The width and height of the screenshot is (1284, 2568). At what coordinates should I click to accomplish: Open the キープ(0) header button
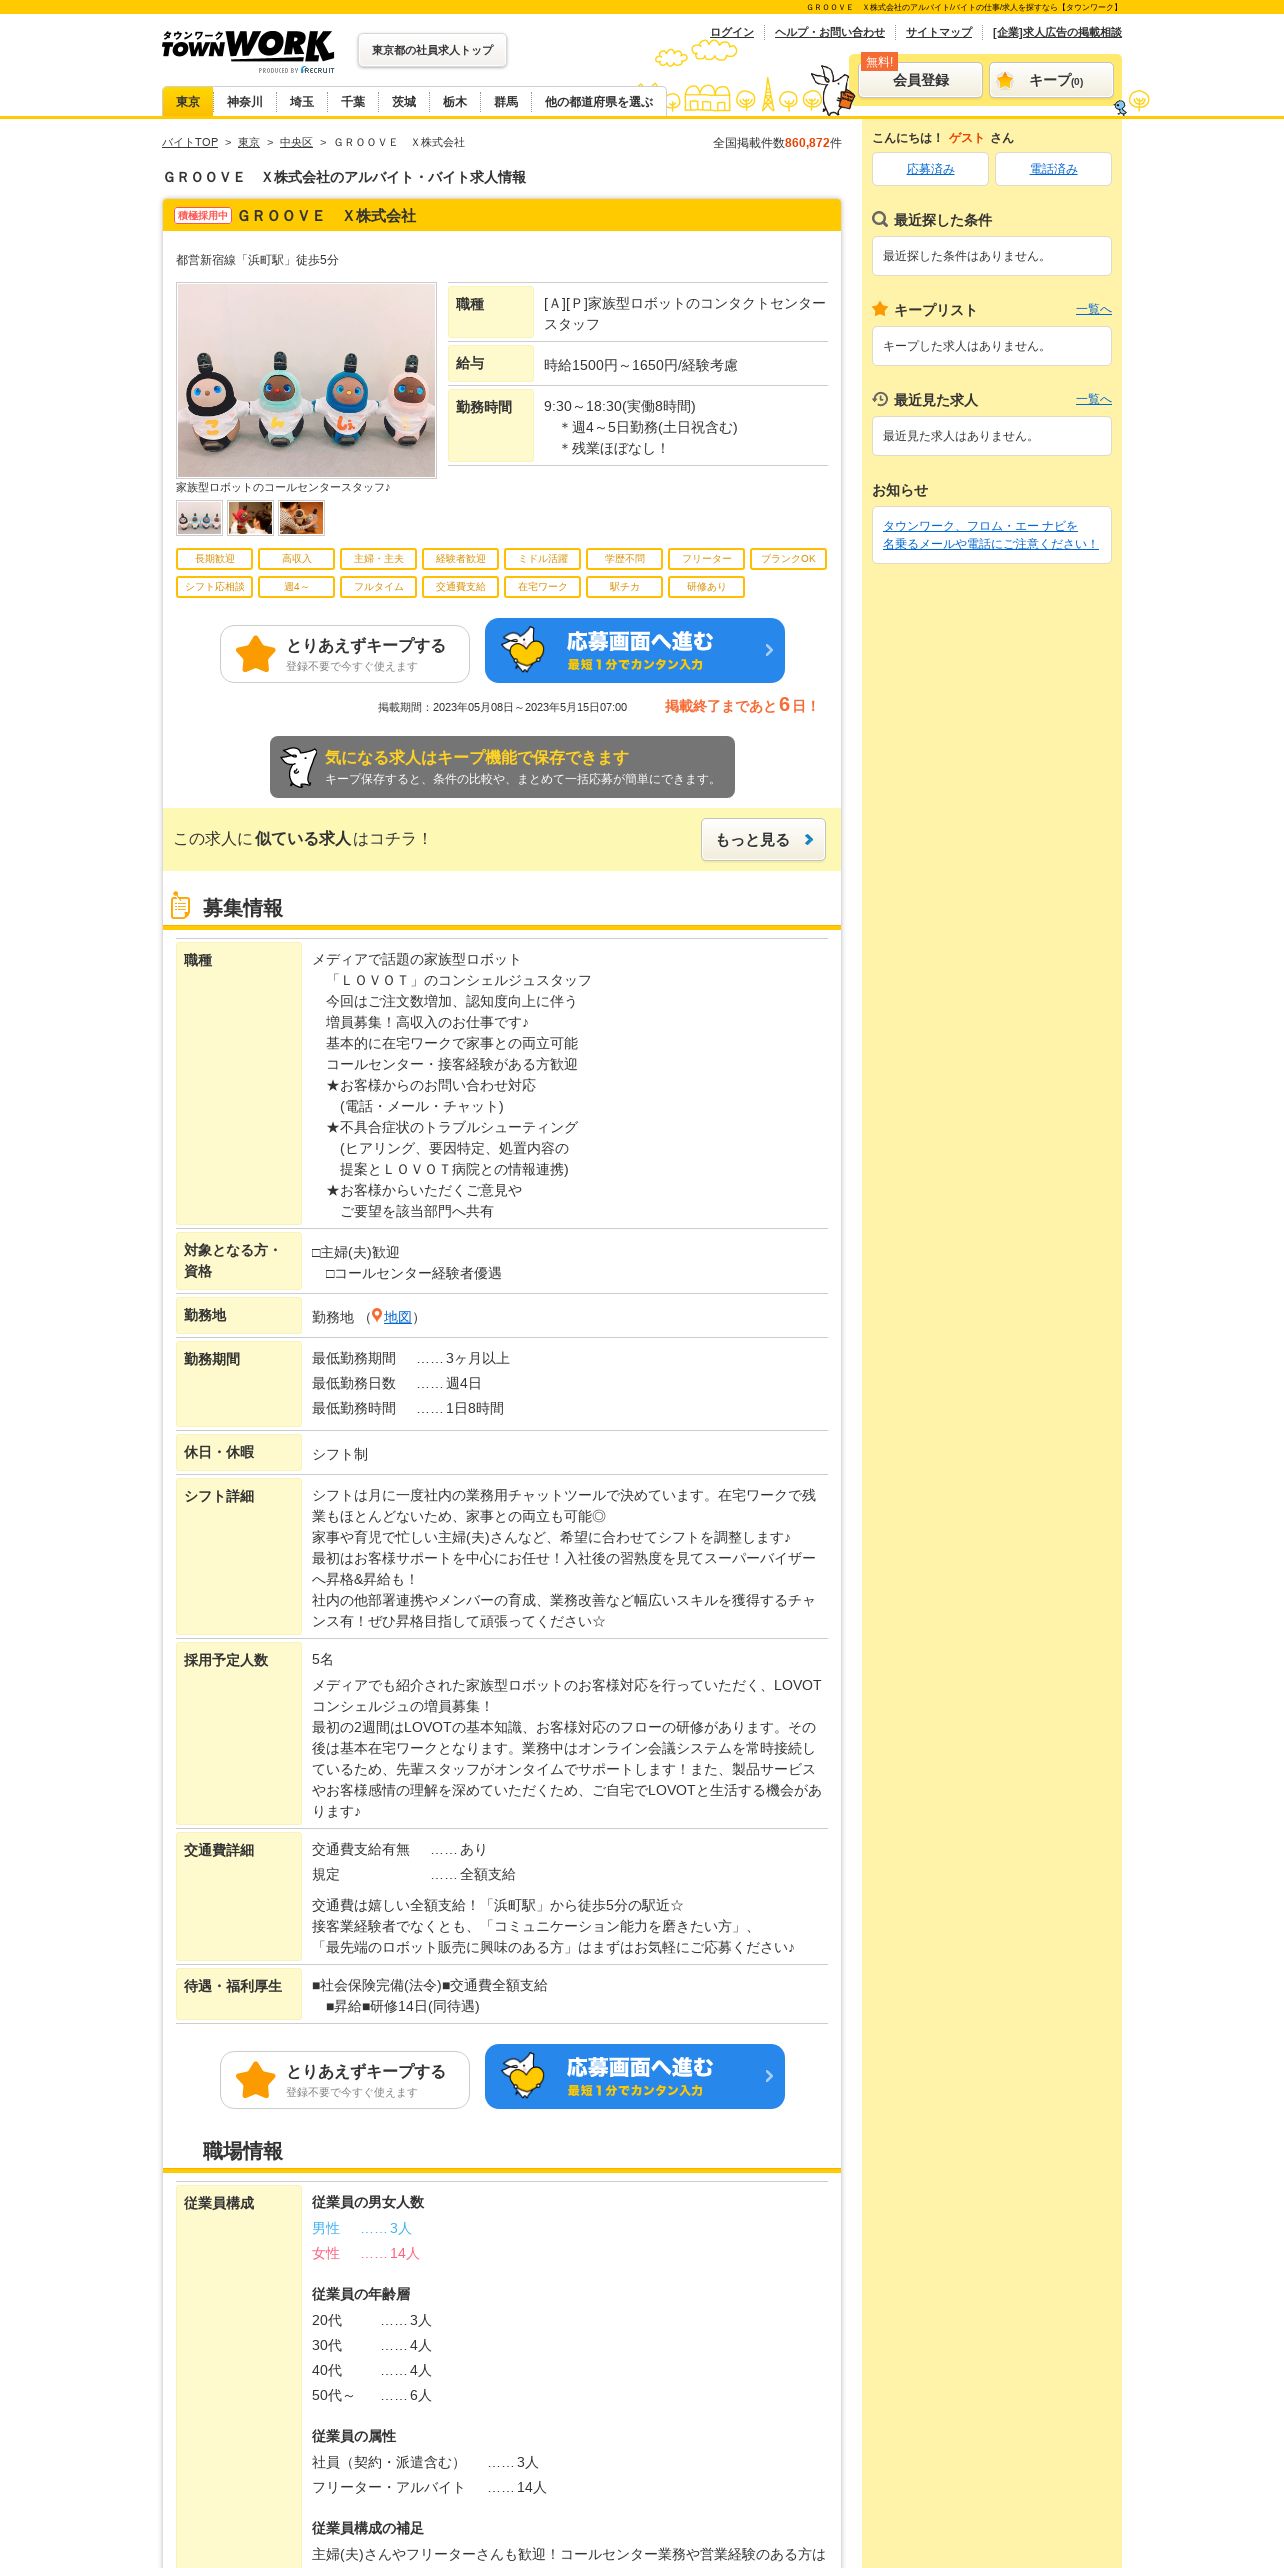(x=1051, y=80)
